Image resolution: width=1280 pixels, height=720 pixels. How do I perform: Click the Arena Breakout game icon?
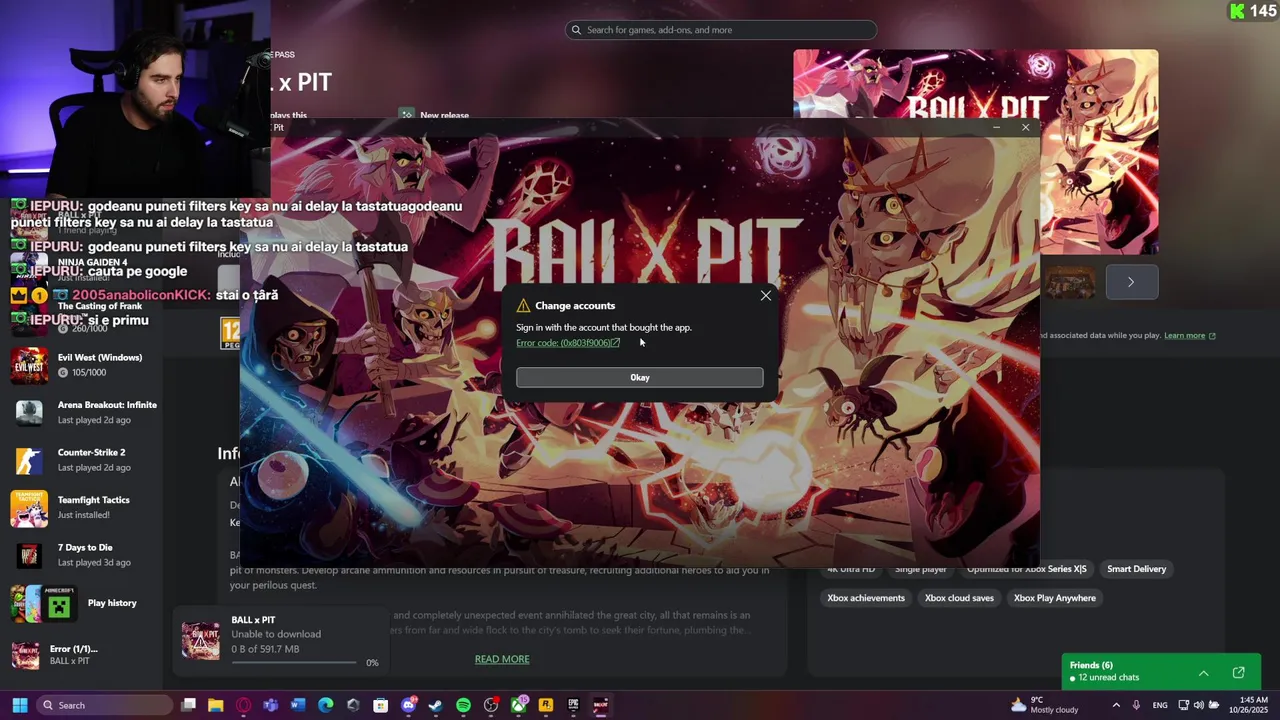[x=29, y=412]
